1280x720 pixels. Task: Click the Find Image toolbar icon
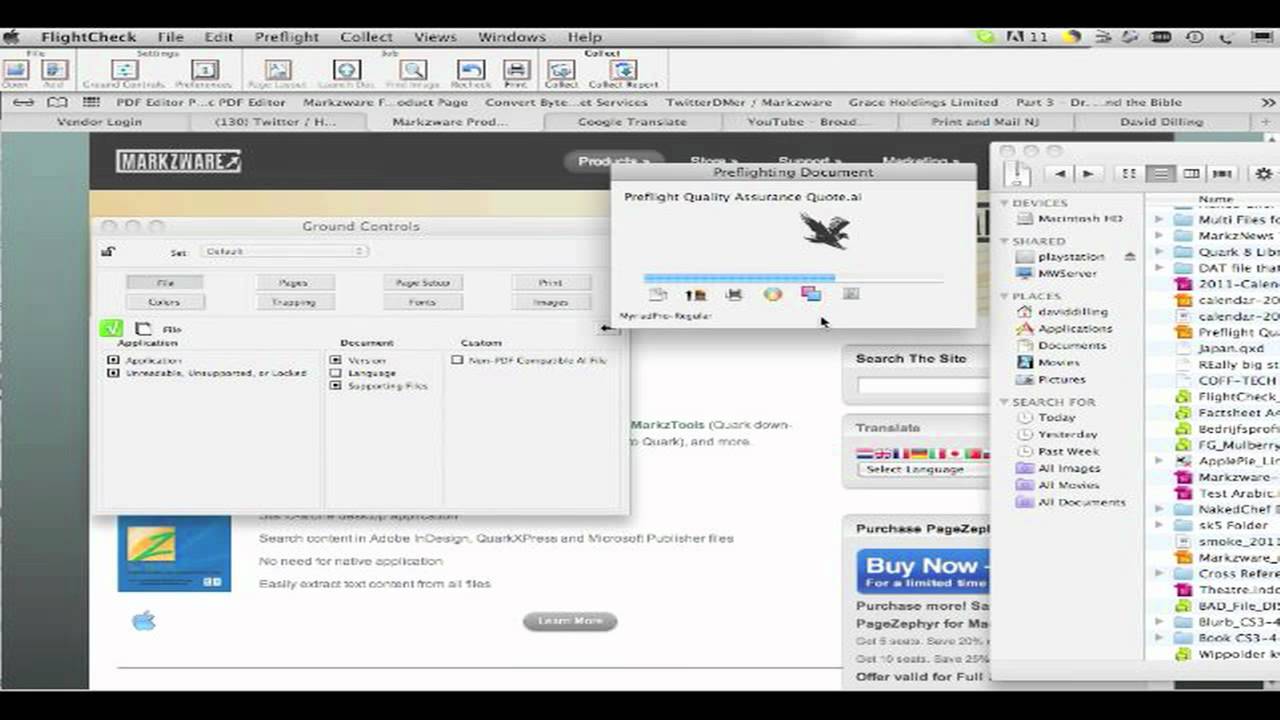[x=413, y=71]
